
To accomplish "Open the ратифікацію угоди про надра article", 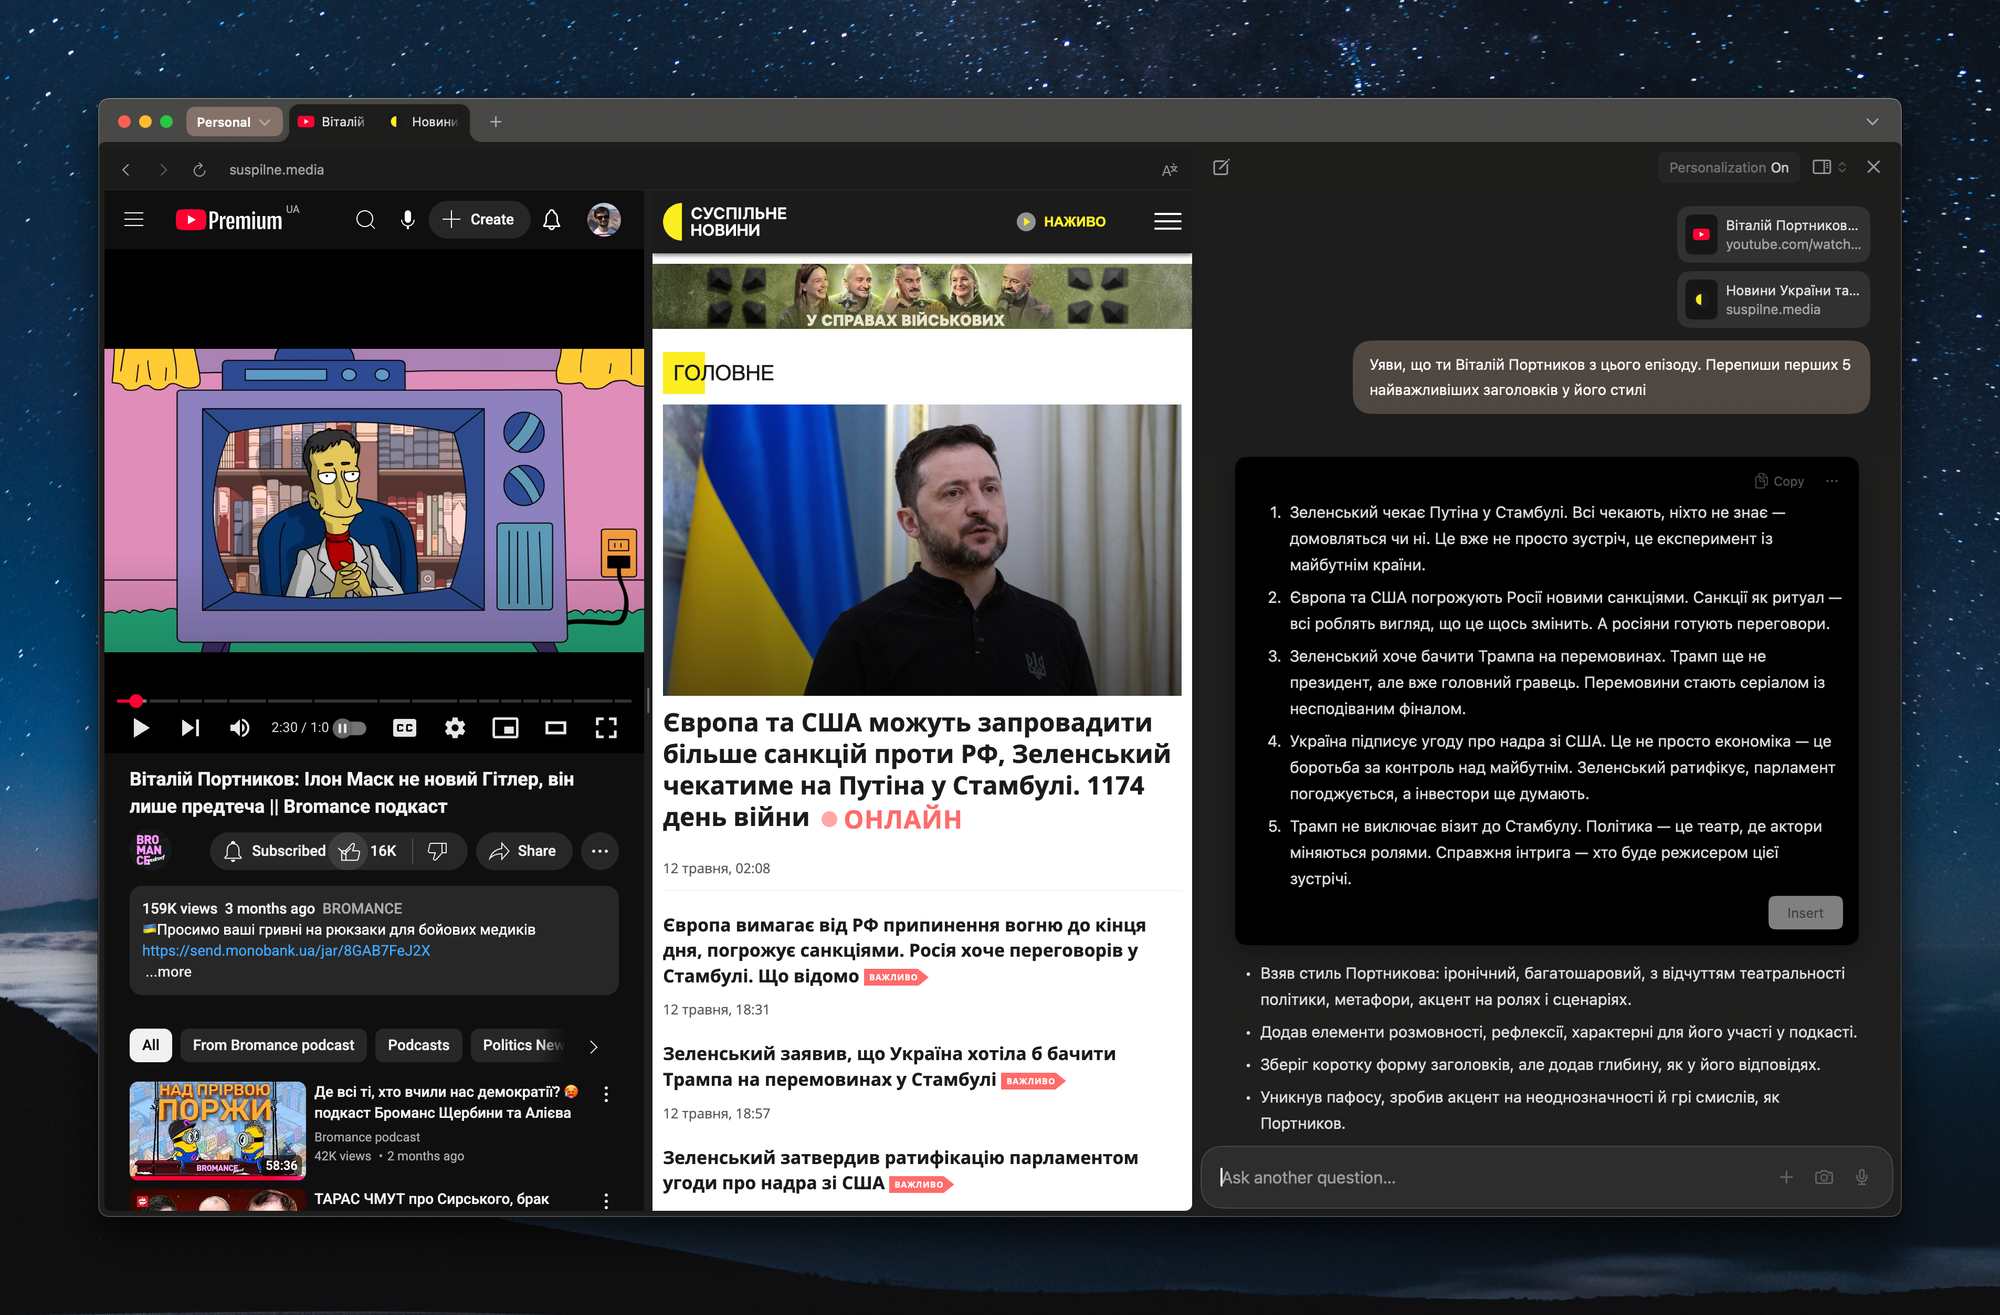I will 900,1171.
